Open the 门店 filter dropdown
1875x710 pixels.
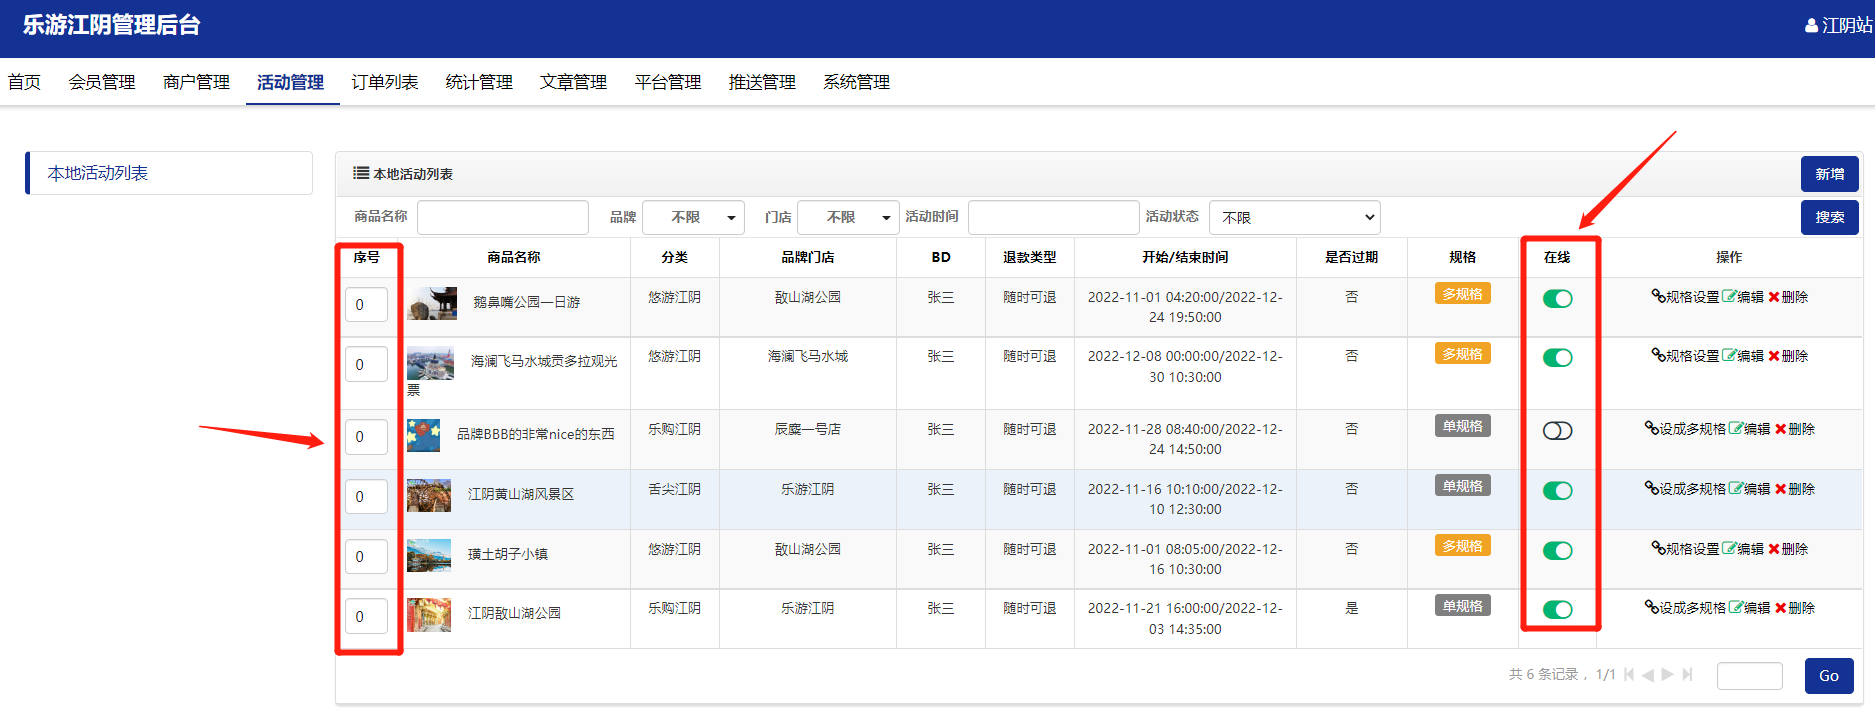848,217
